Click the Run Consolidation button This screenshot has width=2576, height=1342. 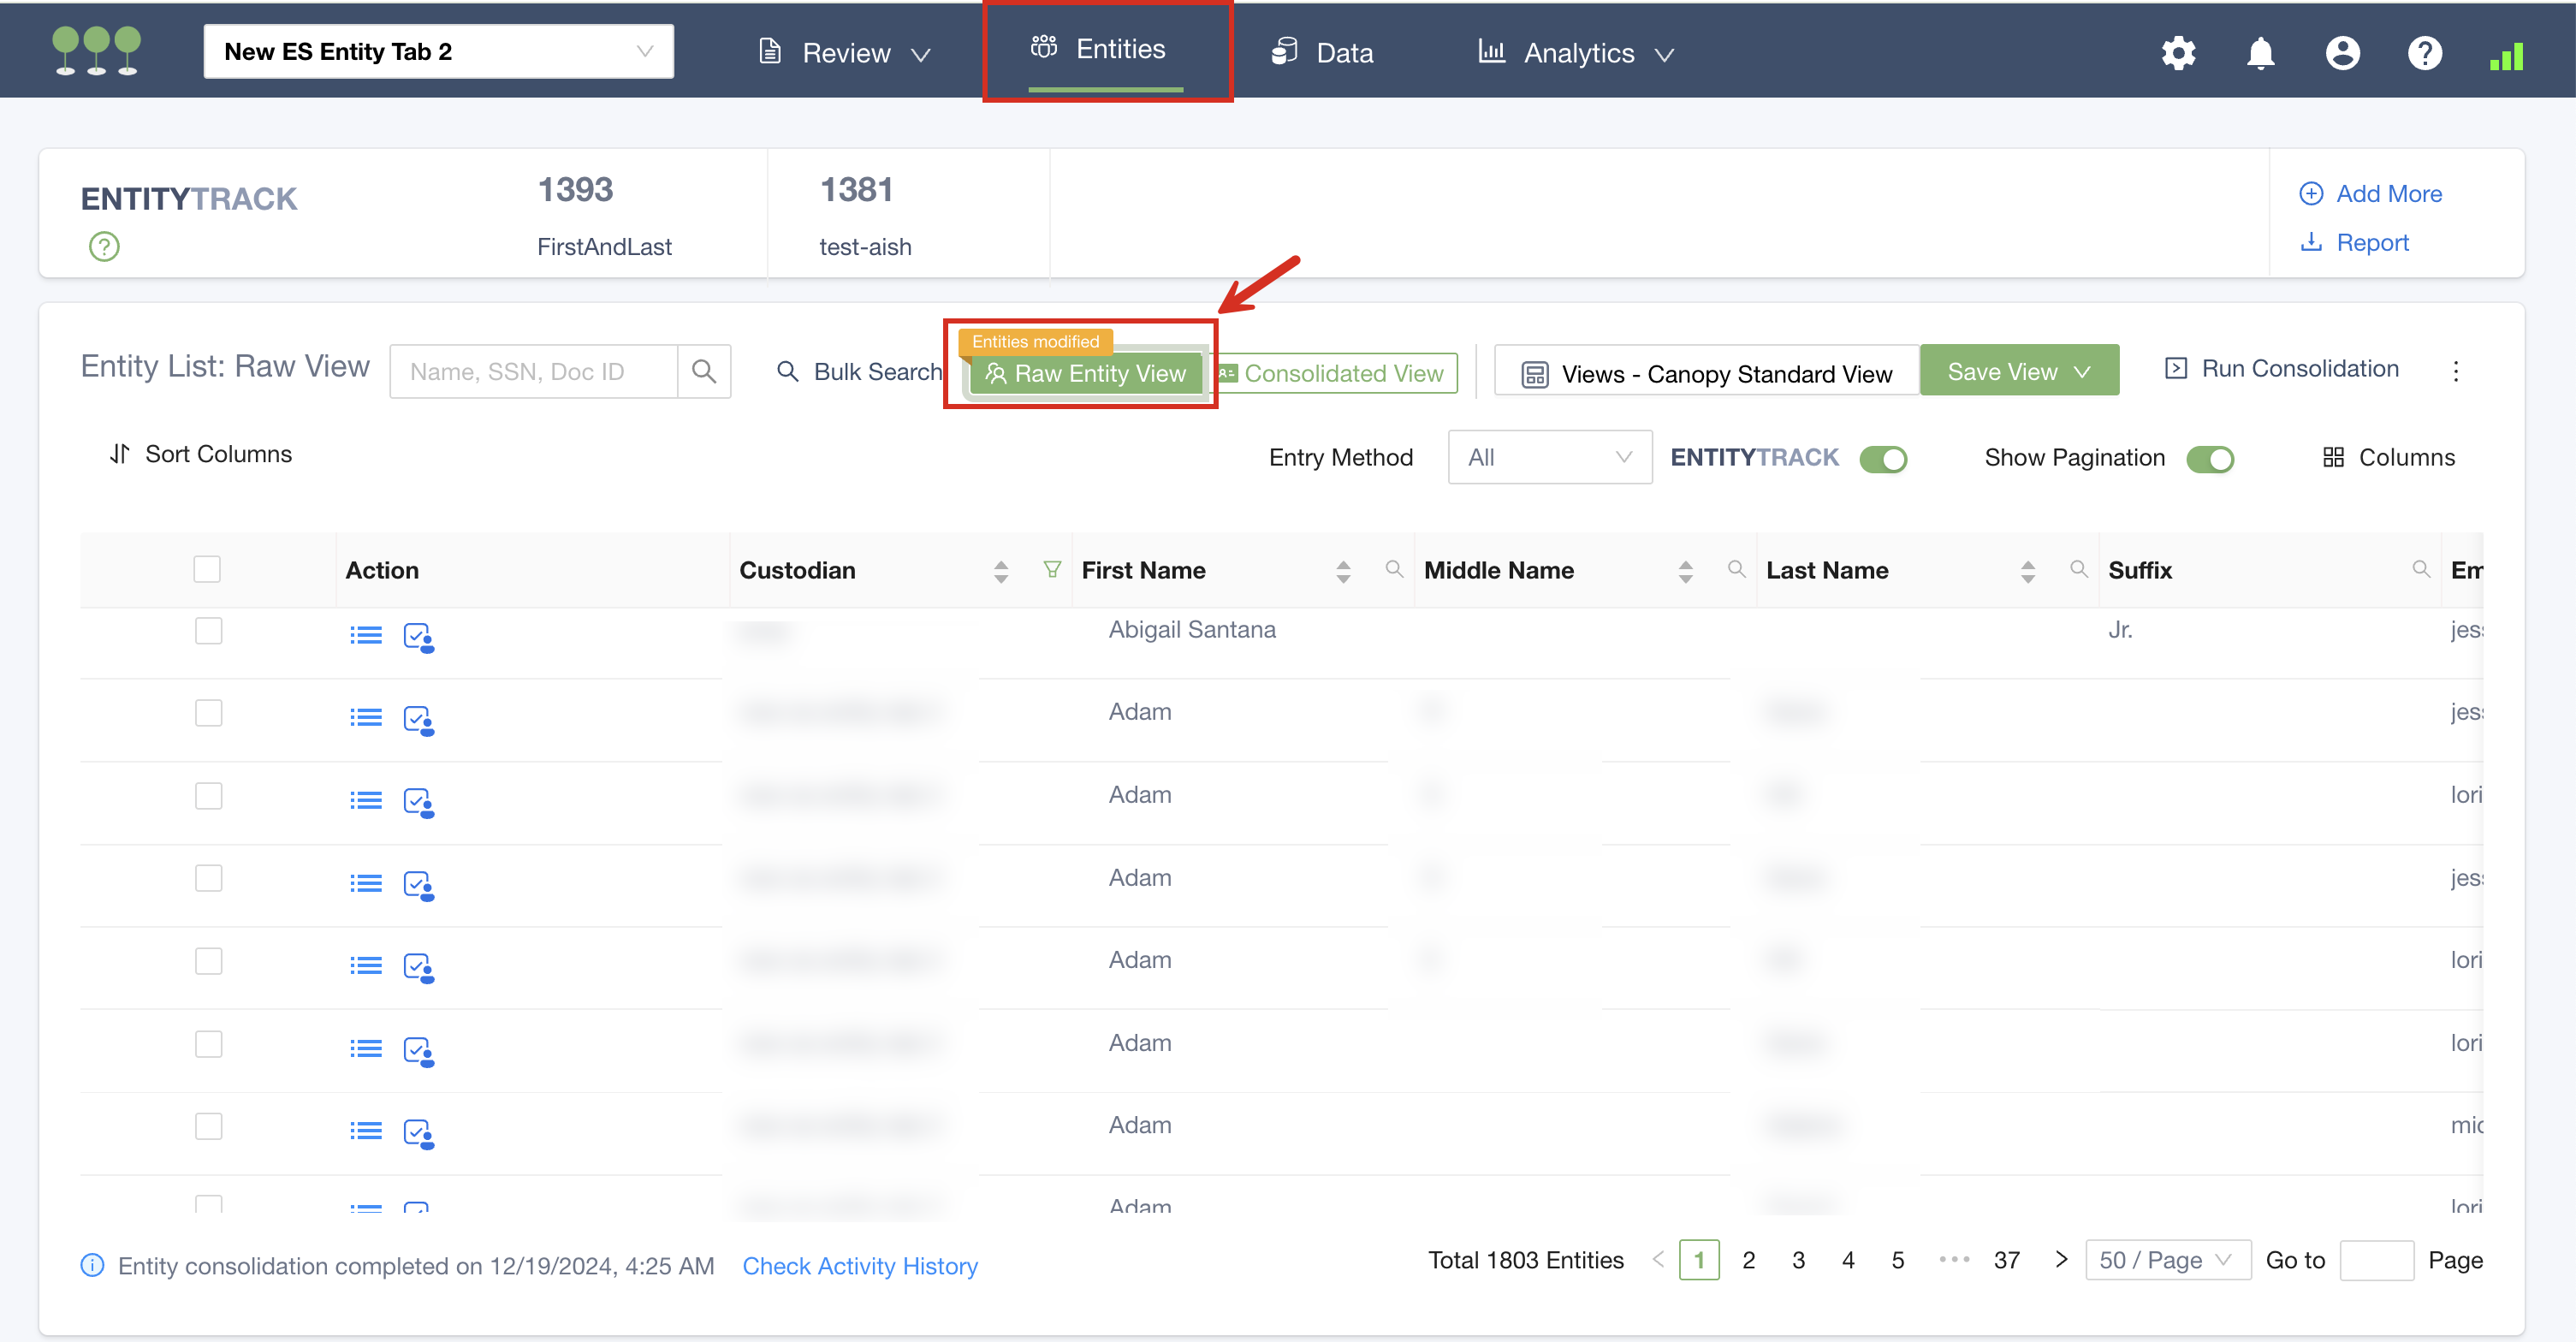pyautogui.click(x=2281, y=369)
